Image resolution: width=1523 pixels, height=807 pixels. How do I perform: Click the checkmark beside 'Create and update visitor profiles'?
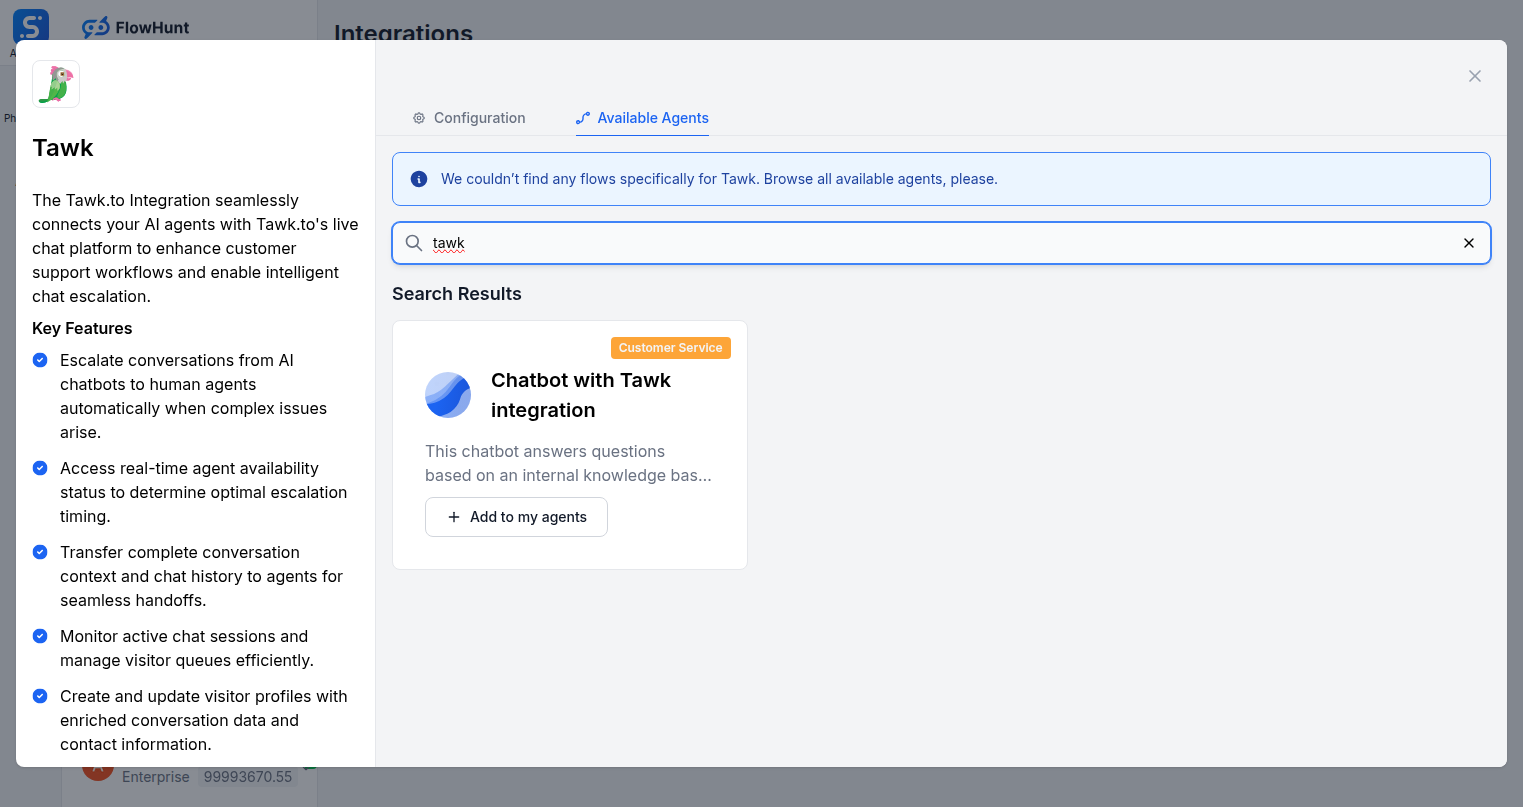click(40, 696)
